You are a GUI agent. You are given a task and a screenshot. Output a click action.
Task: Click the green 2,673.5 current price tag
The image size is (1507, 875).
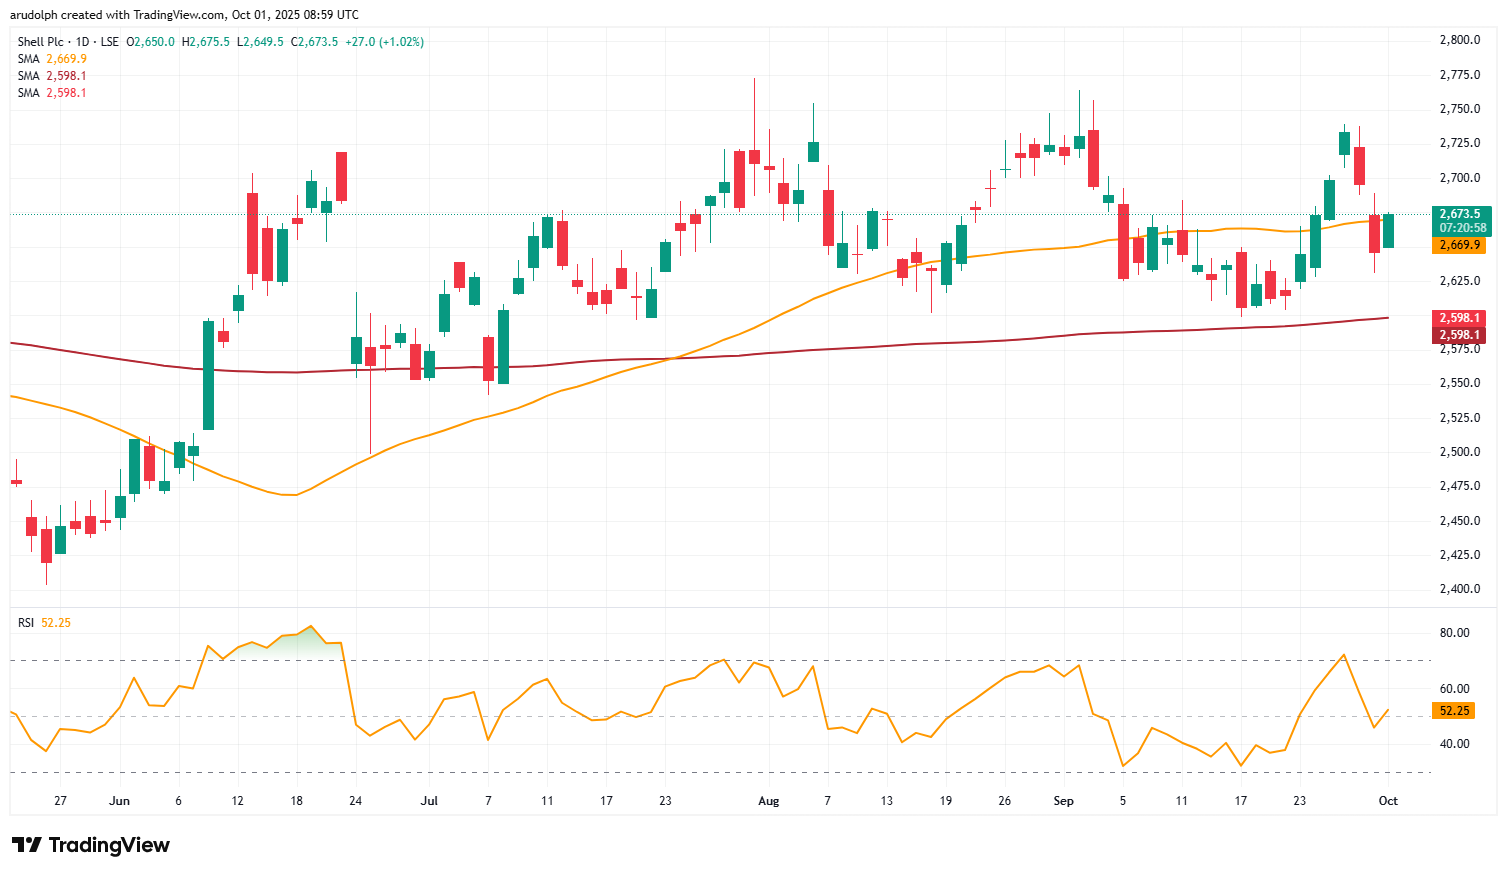tap(1462, 214)
